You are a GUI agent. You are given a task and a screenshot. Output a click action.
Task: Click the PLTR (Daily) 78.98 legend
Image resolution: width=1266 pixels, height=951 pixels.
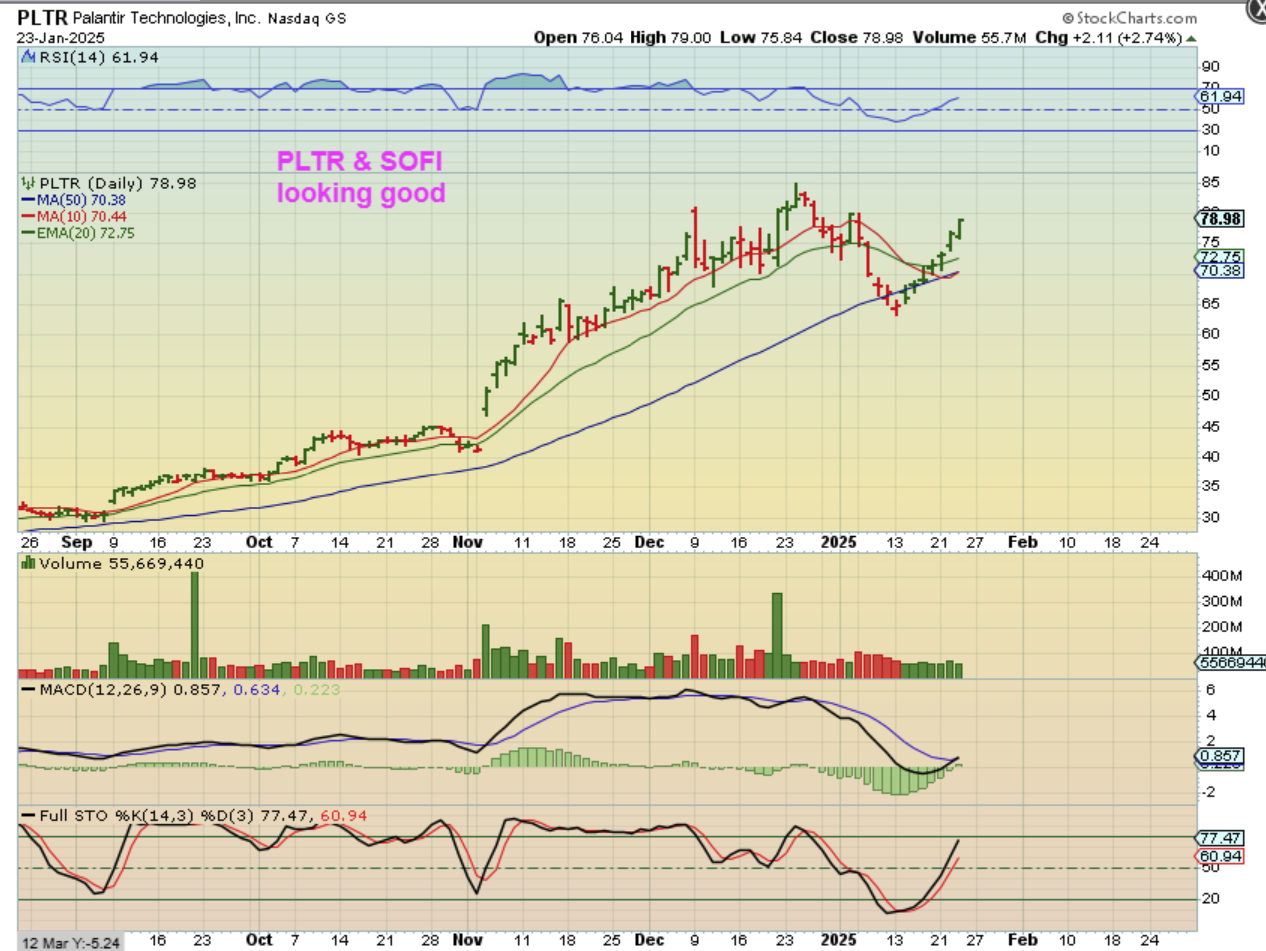(109, 183)
